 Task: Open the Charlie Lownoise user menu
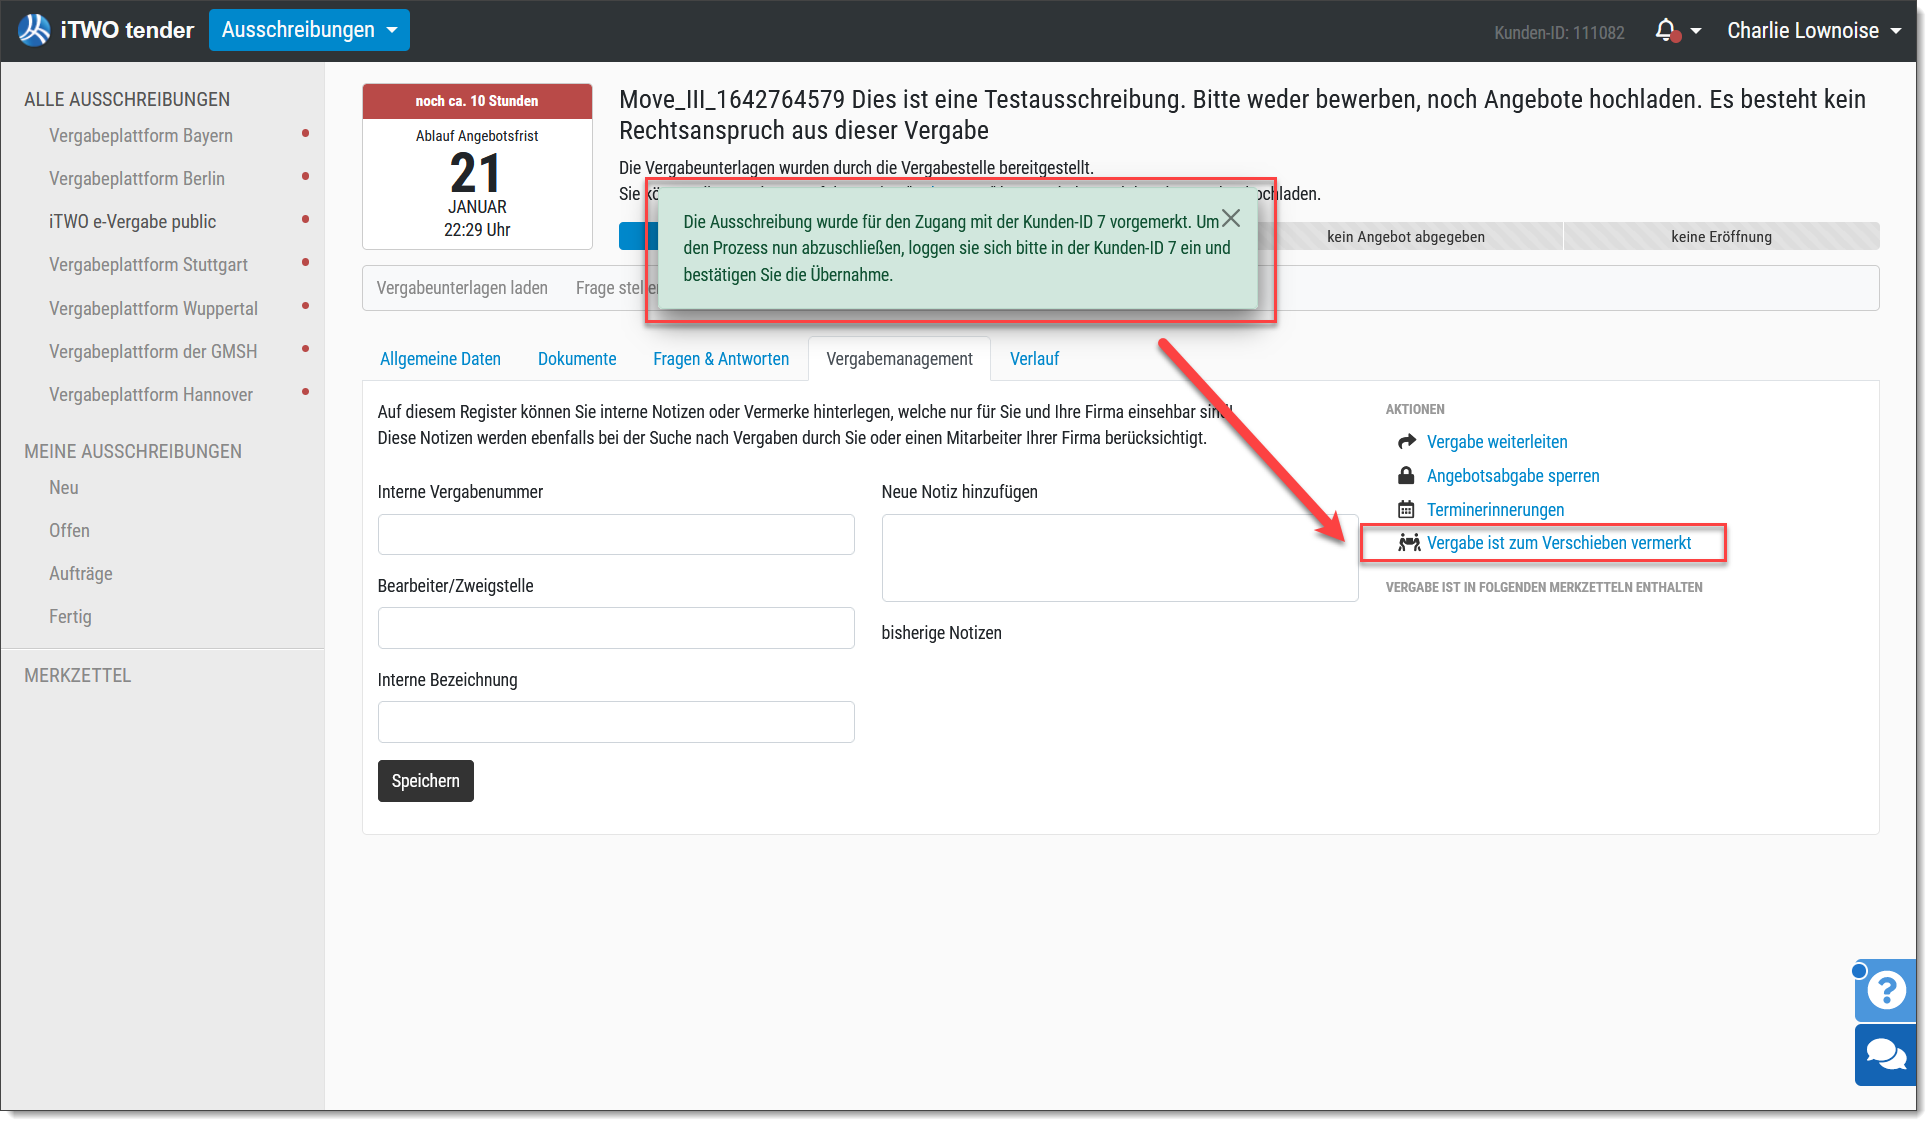1814,31
